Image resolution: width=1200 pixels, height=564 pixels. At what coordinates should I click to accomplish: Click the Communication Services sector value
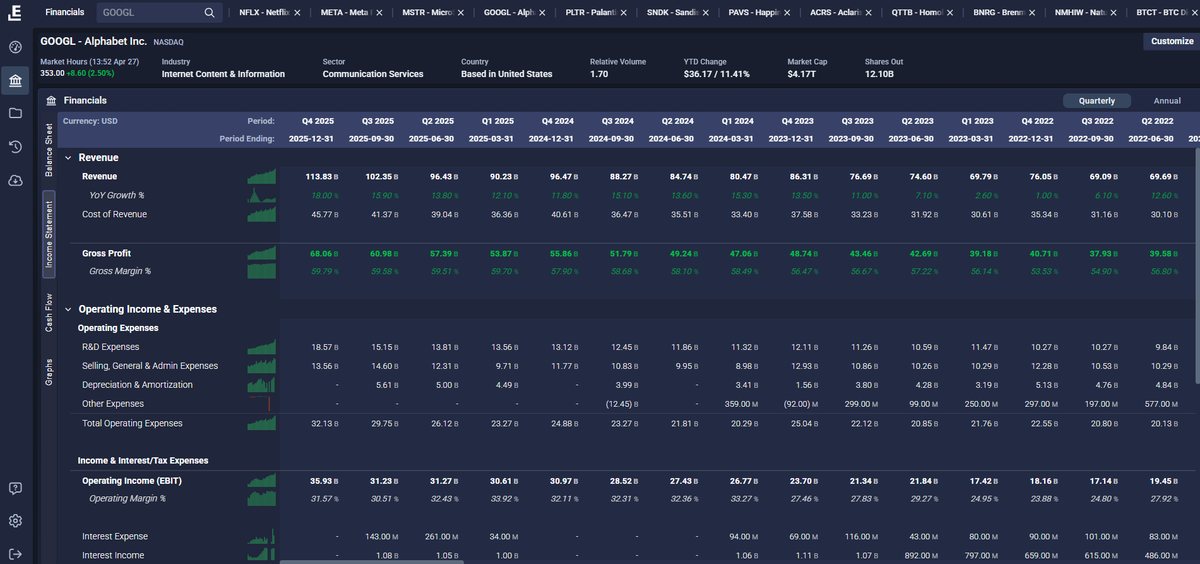coord(373,74)
